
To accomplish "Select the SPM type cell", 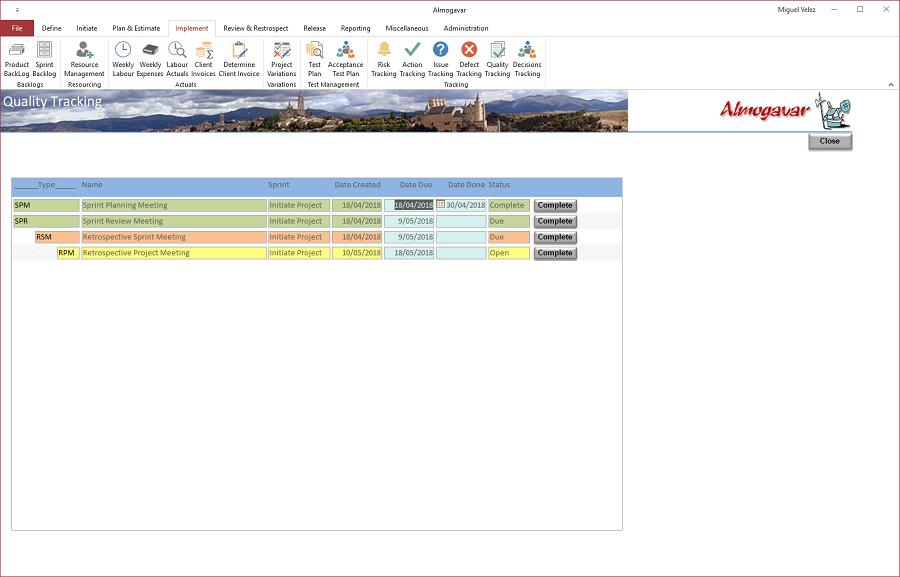I will click(x=46, y=205).
